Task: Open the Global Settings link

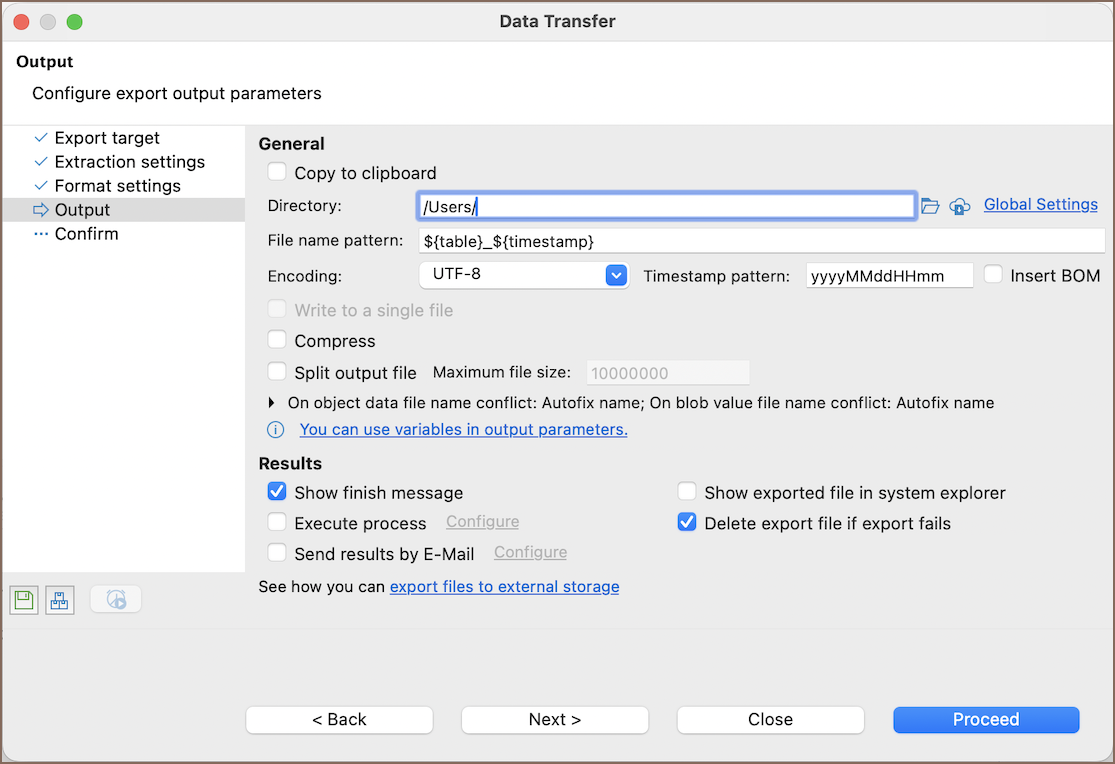Action: 1040,204
